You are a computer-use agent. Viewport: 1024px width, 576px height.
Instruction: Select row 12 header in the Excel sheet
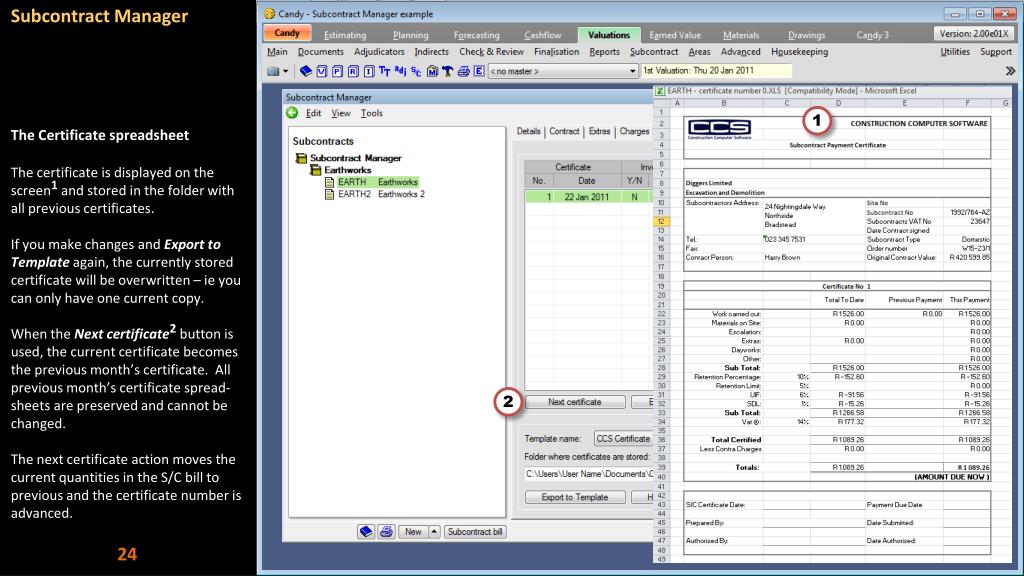(x=661, y=221)
